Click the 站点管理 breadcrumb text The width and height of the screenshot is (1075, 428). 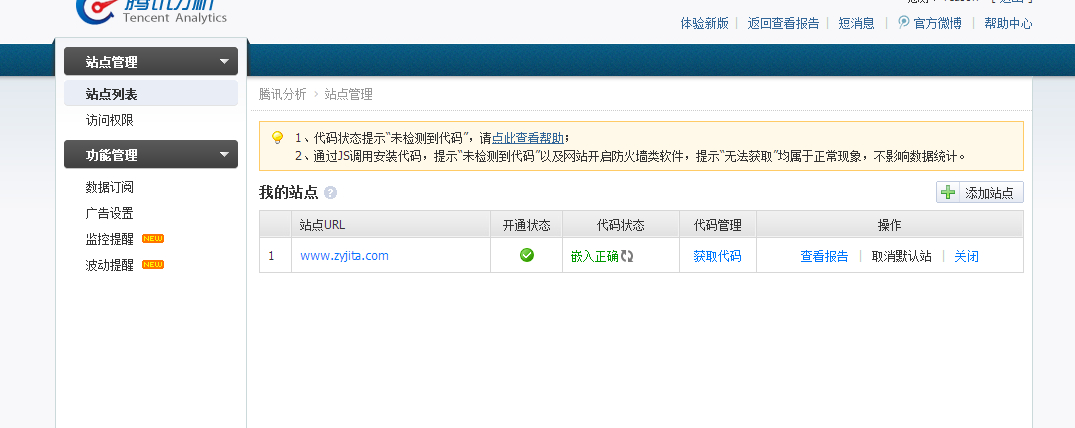[348, 95]
